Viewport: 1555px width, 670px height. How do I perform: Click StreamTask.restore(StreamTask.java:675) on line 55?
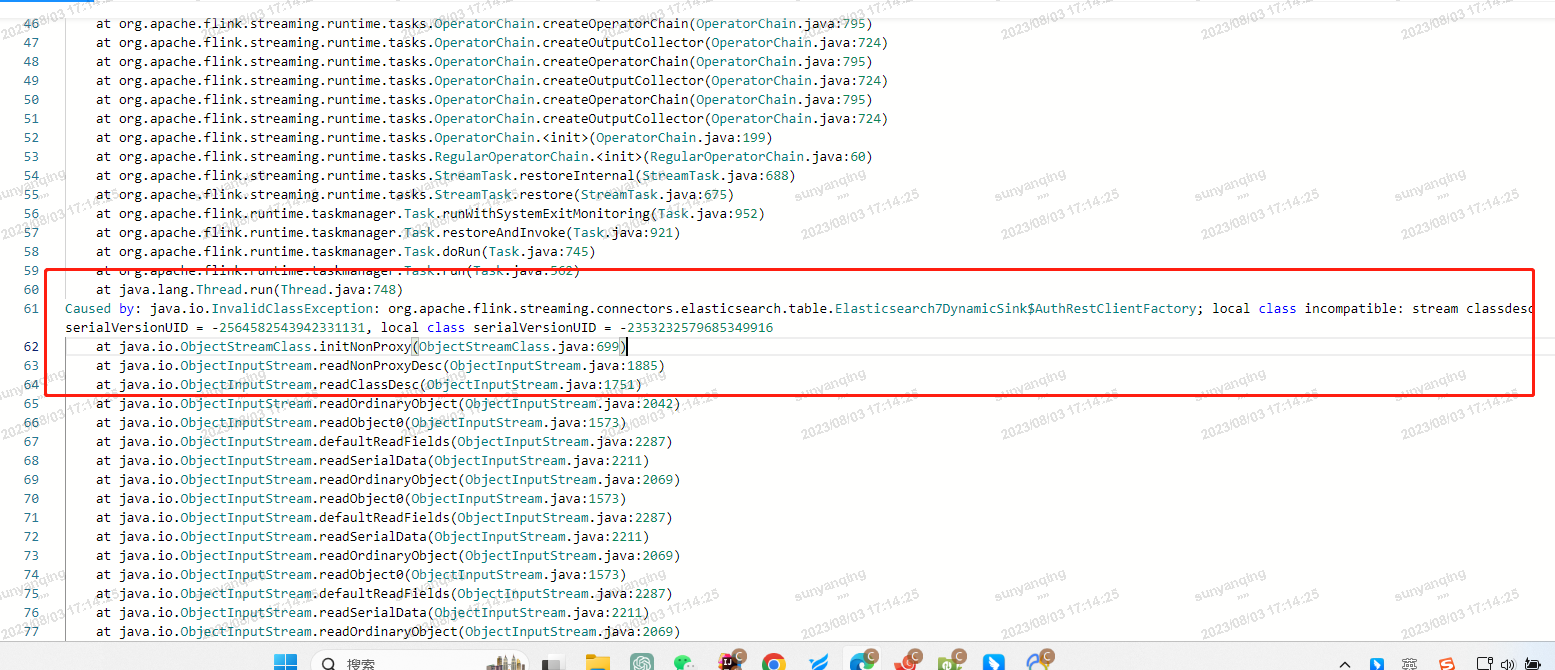click(x=584, y=195)
